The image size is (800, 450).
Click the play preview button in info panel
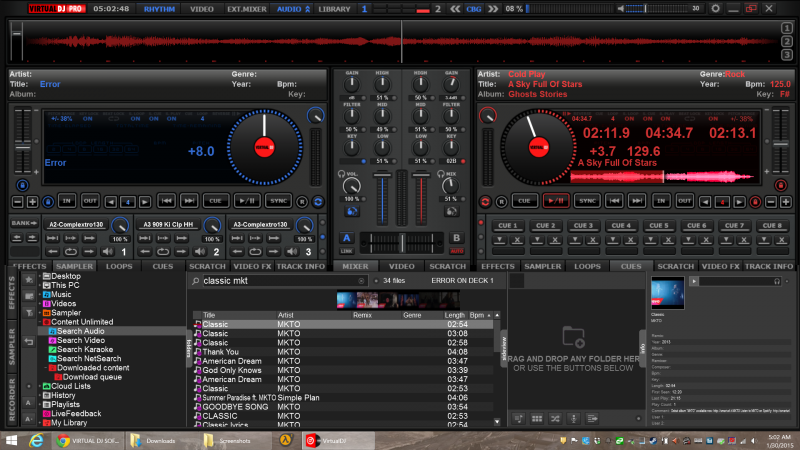click(693, 281)
